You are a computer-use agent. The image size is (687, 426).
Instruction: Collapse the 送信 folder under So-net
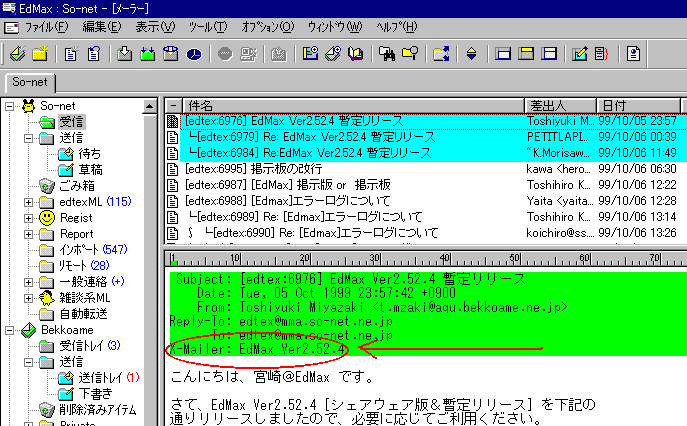(x=28, y=138)
